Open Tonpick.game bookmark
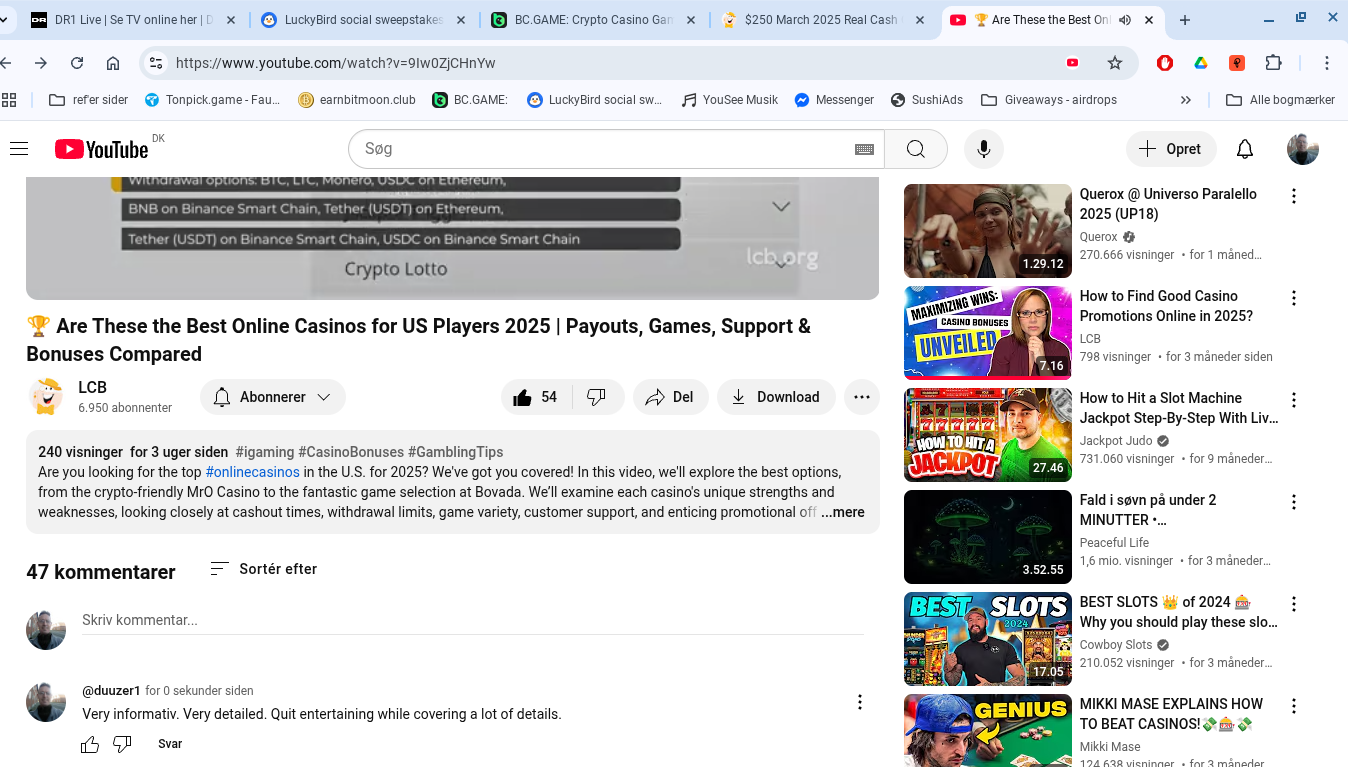Screen dimensions: 1348x767 212,100
